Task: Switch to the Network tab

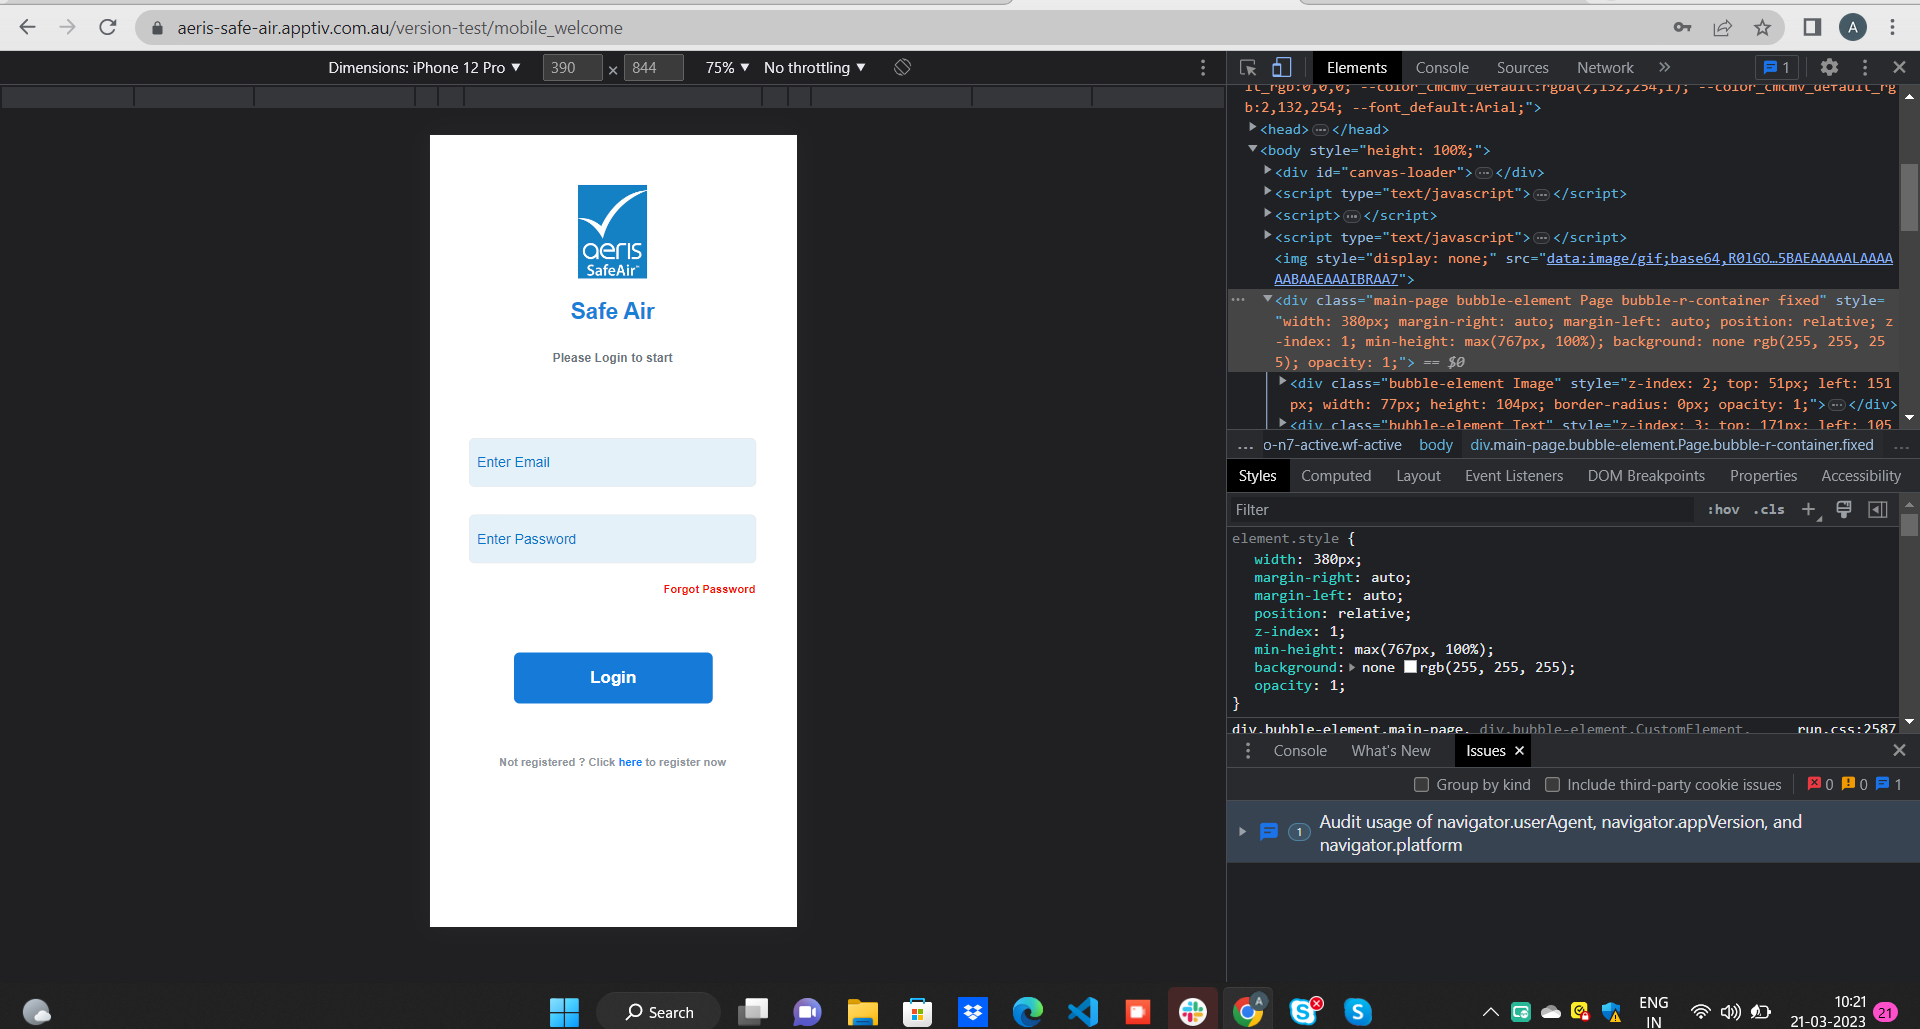Action: click(x=1605, y=68)
